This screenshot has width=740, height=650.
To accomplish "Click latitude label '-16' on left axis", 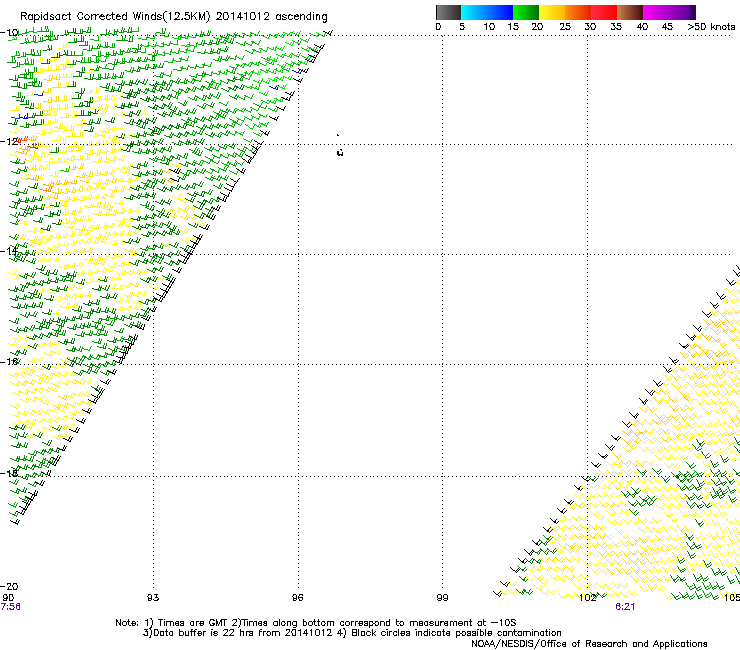I will tap(9, 362).
